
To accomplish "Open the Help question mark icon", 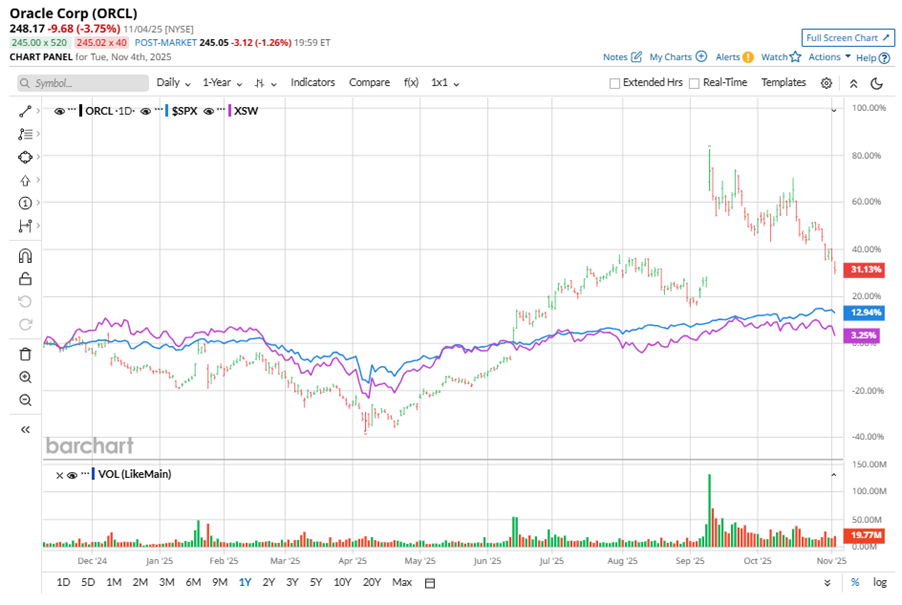I will [885, 58].
